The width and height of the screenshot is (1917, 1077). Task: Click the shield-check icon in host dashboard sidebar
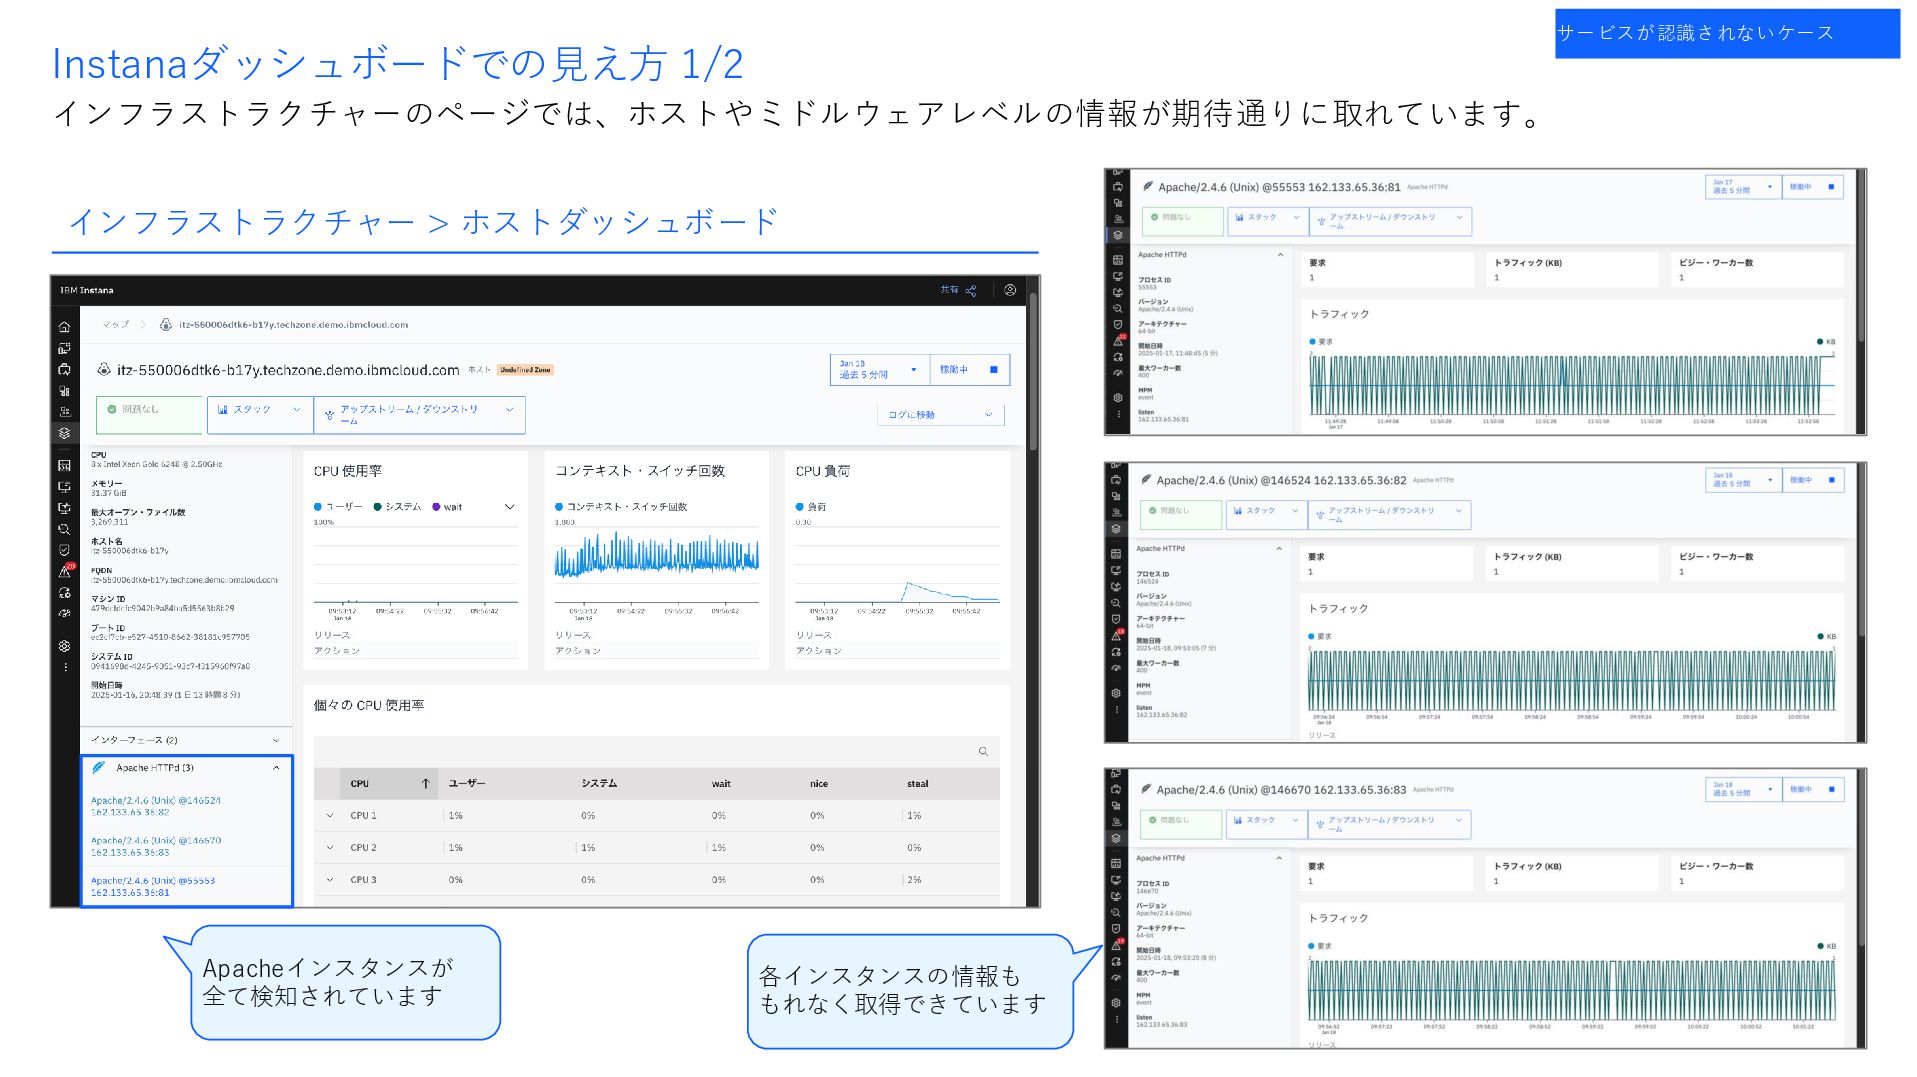coord(64,550)
